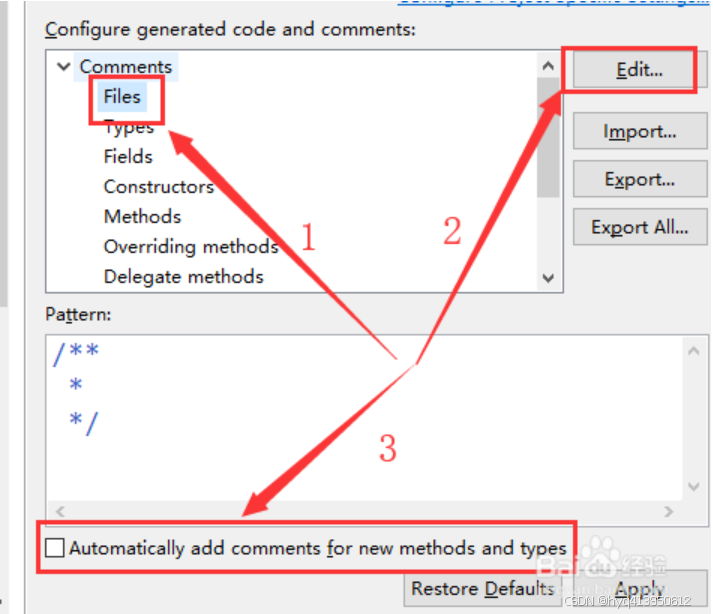Click the Import... button
The image size is (713, 614).
639,131
